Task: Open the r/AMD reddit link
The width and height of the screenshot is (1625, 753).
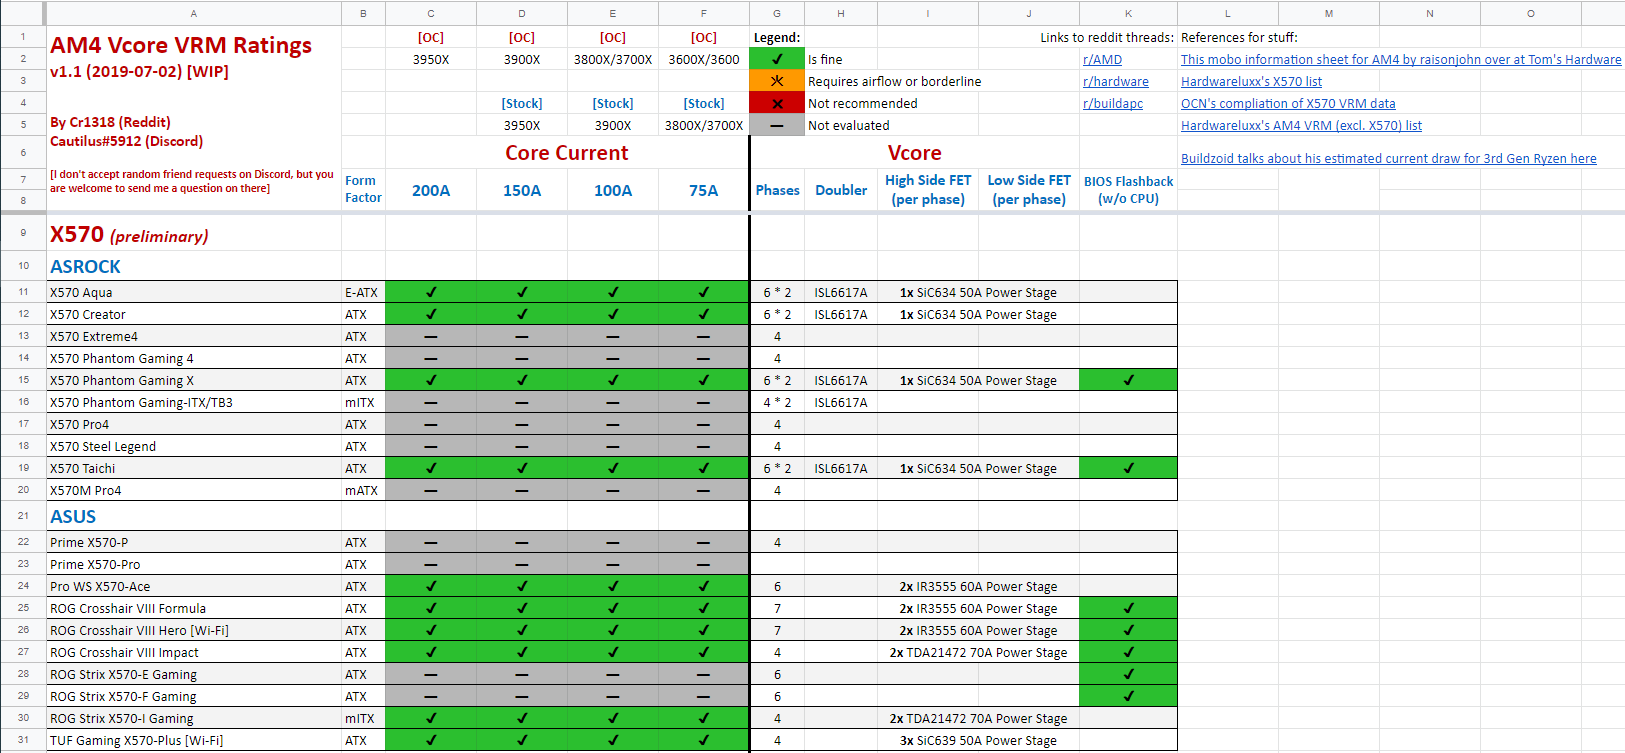Action: click(x=1102, y=59)
